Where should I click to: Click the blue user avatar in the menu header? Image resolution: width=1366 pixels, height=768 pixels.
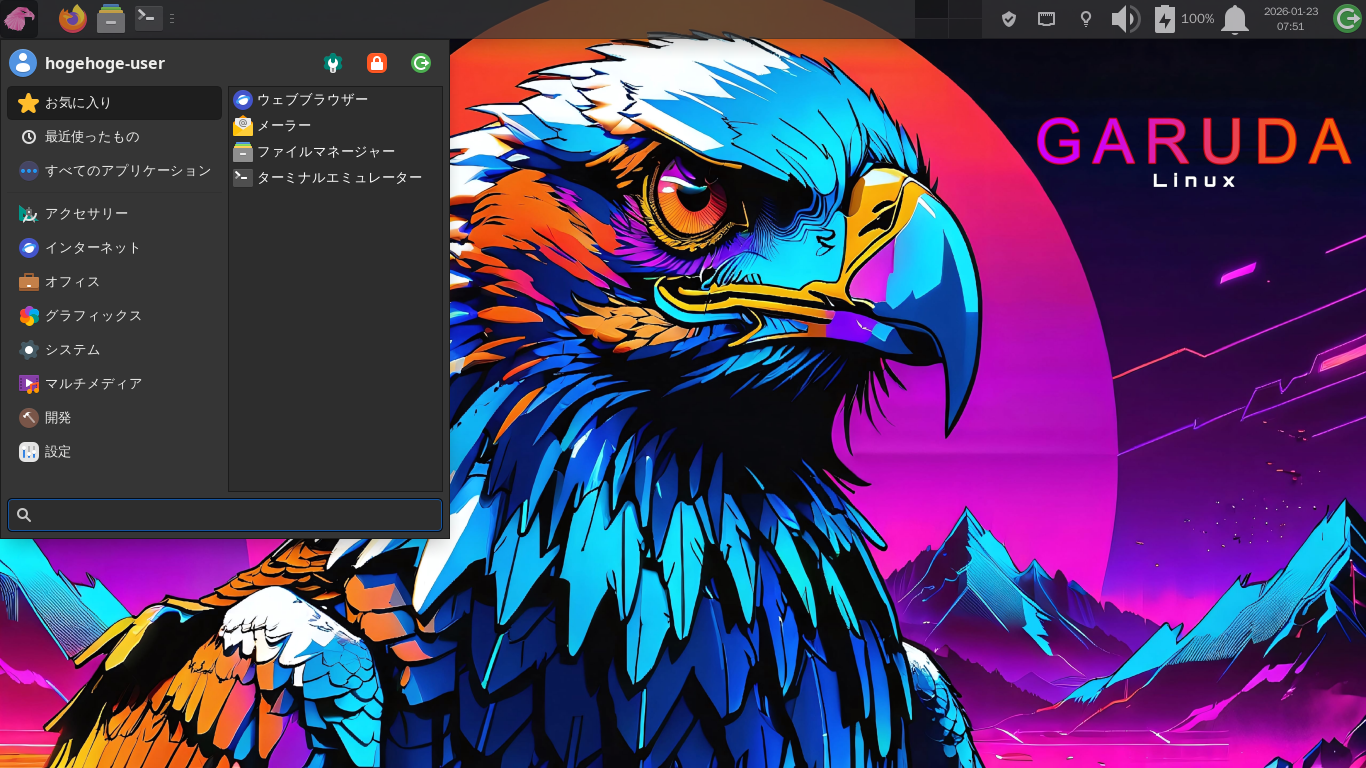(23, 63)
